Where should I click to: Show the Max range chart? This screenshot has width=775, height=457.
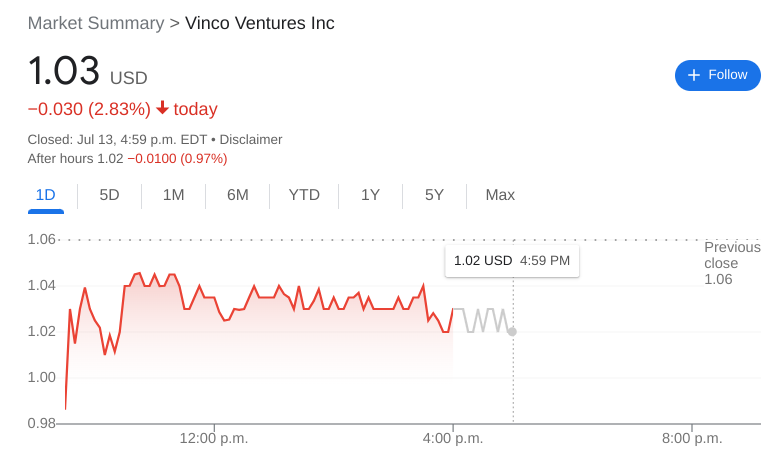click(x=500, y=195)
